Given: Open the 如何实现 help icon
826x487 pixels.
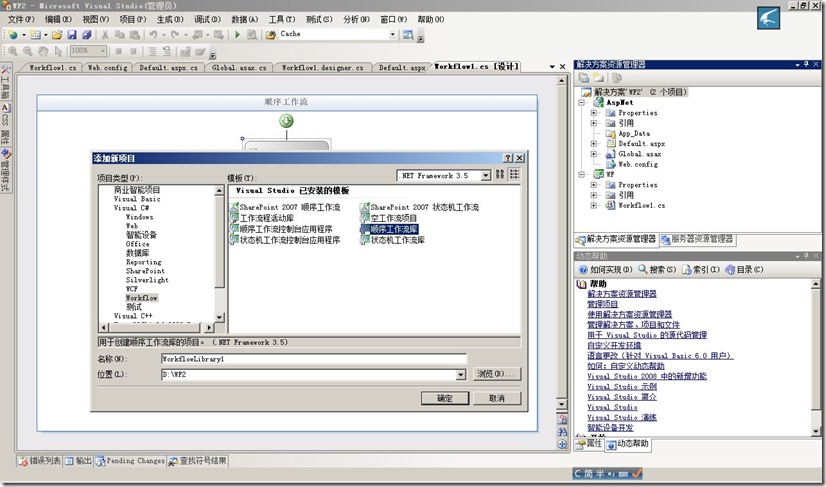Looking at the screenshot, I should tap(583, 269).
